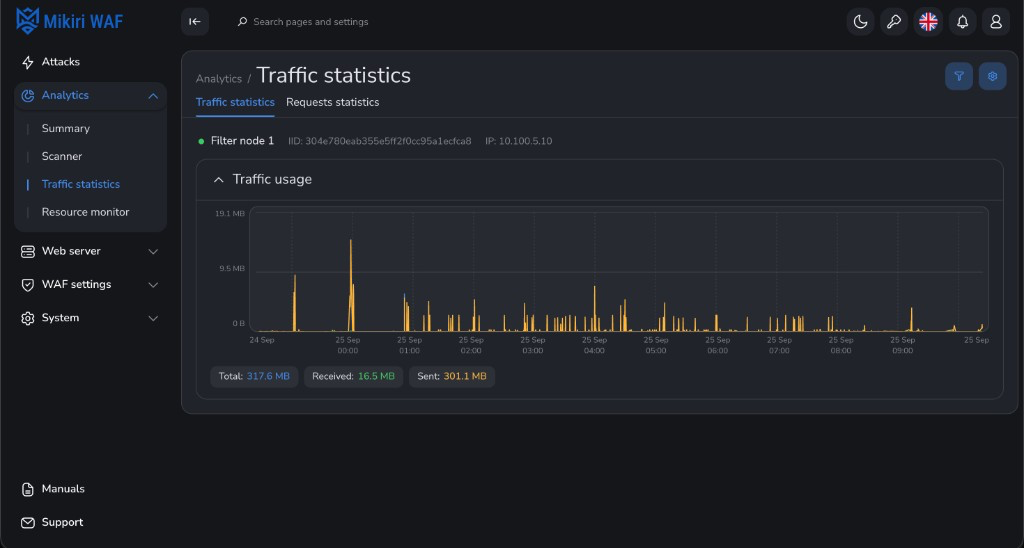The image size is (1024, 548).
Task: Click the Support envelope icon
Action: click(27, 523)
